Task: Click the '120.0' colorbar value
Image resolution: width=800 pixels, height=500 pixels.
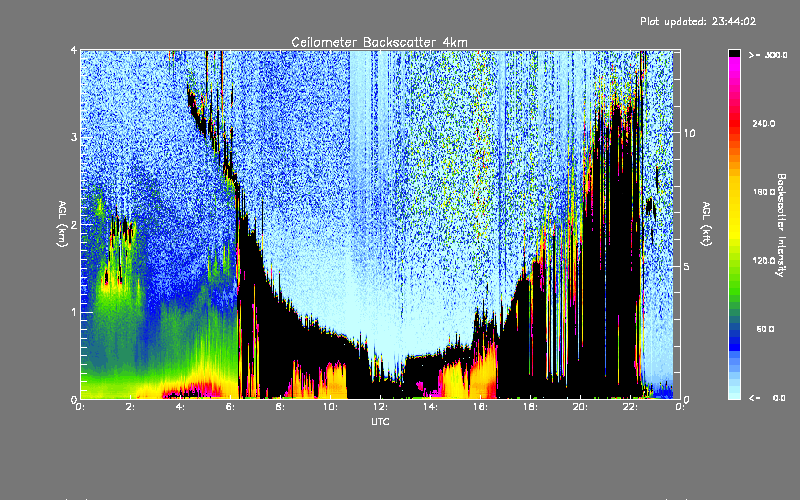Action: coord(764,260)
